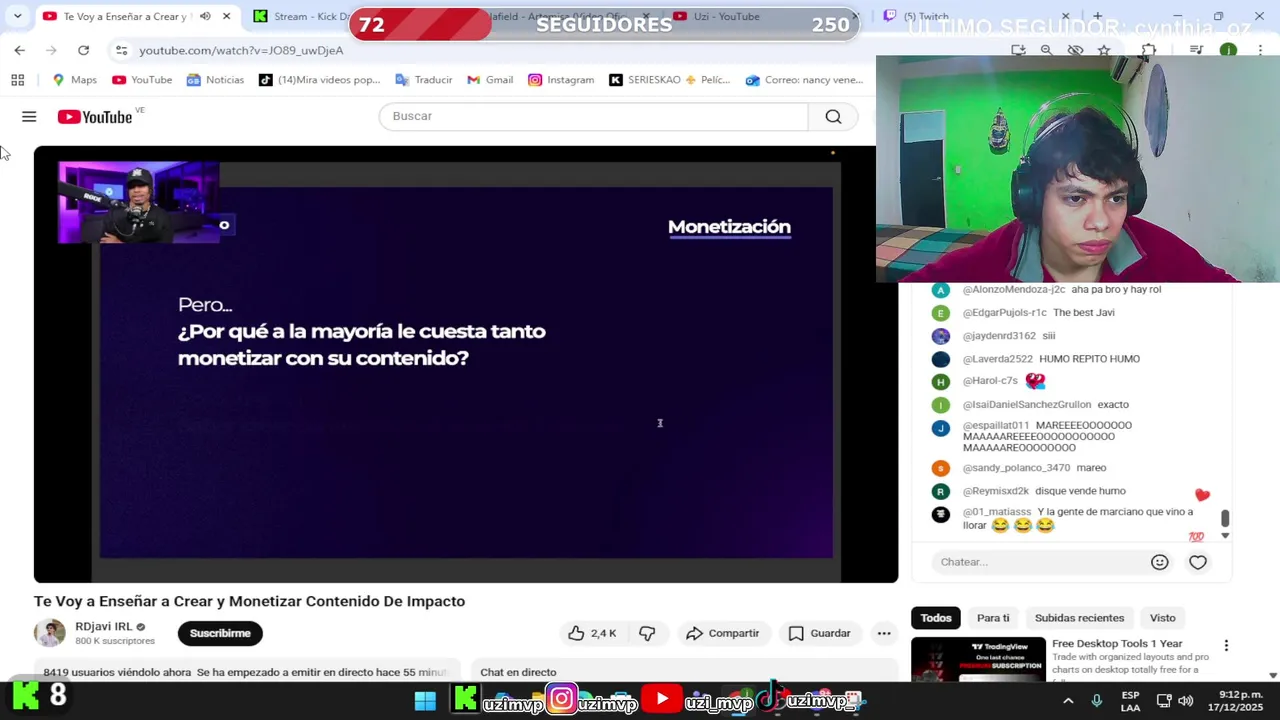Open the red YouTube taskbar icon
The height and width of the screenshot is (720, 1280).
[x=661, y=699]
